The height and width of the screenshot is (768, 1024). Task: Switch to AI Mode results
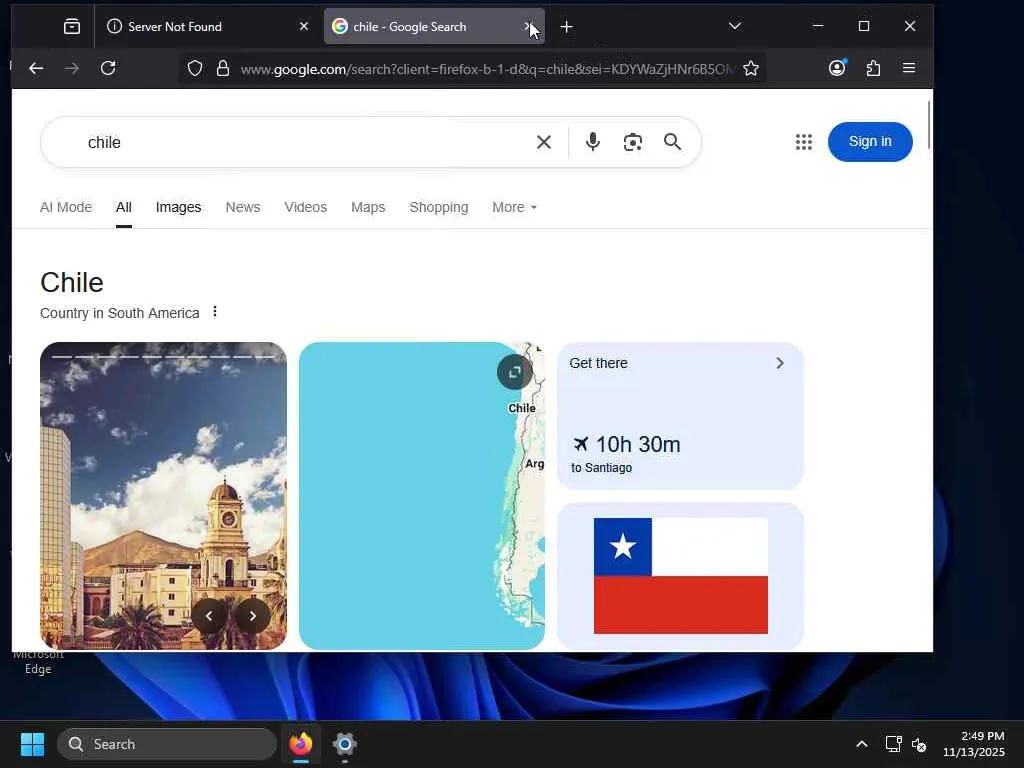(66, 207)
